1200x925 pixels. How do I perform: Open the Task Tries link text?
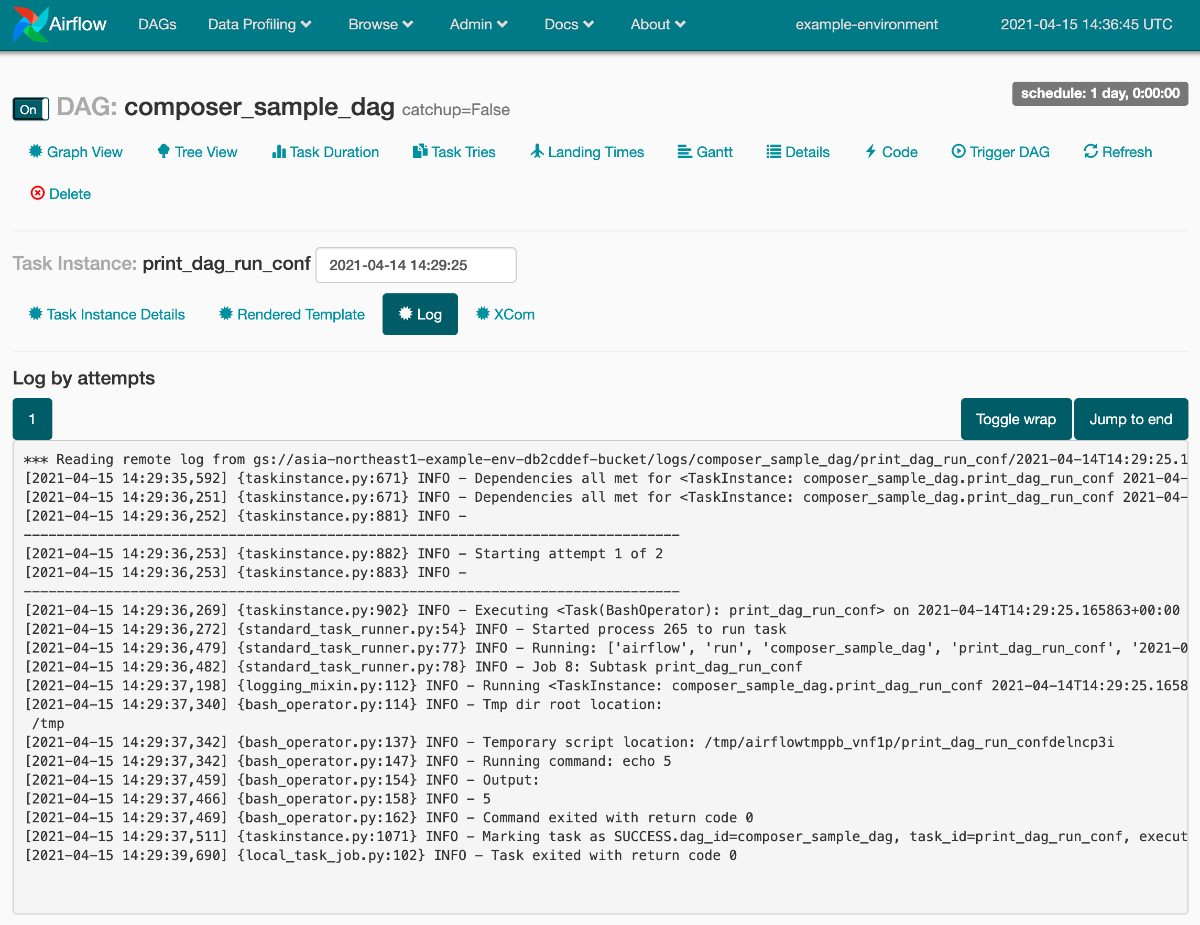coord(464,152)
